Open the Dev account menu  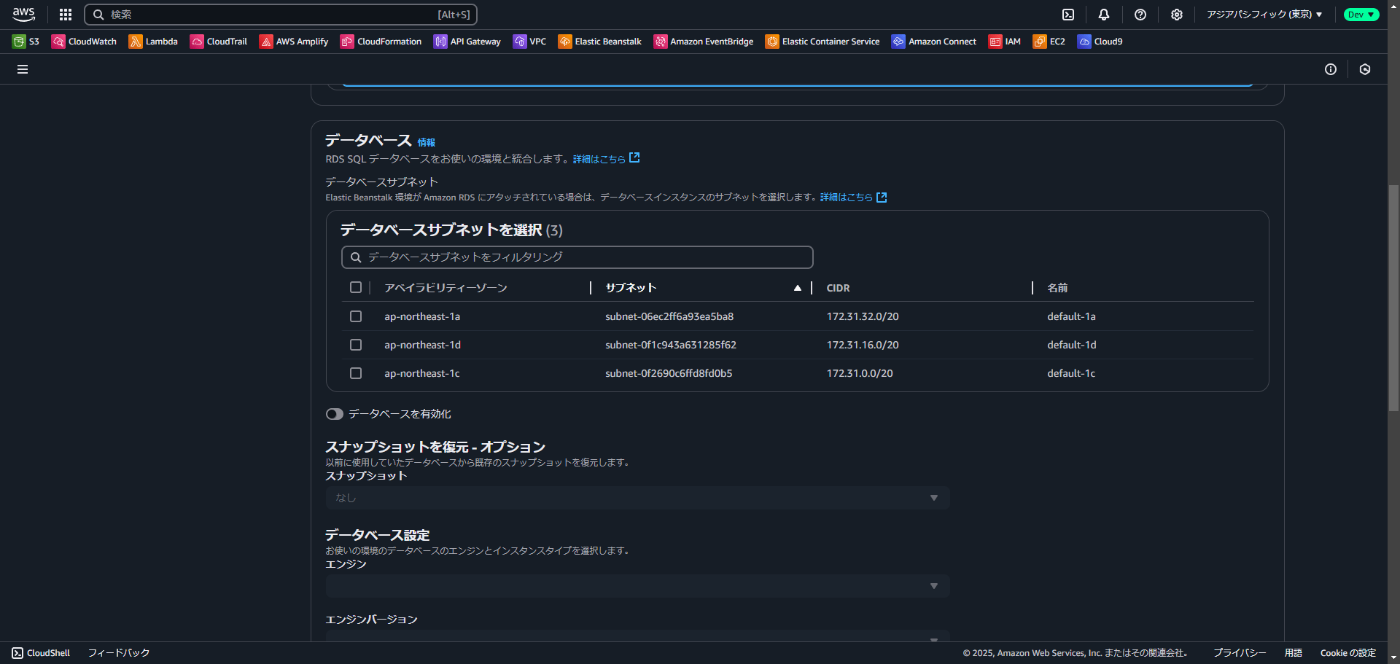tap(1361, 14)
